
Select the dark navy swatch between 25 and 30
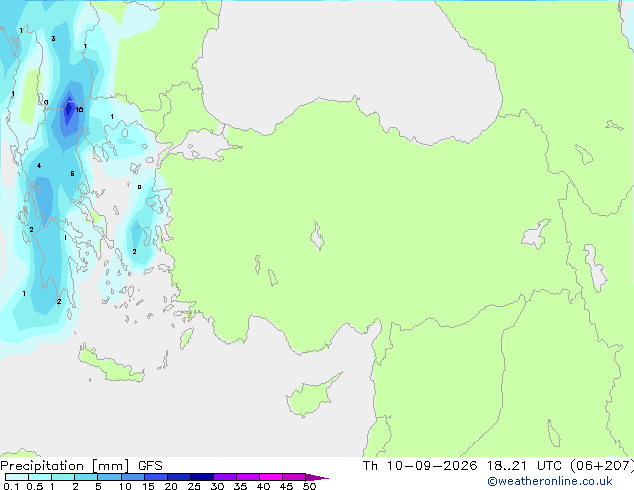(202, 477)
